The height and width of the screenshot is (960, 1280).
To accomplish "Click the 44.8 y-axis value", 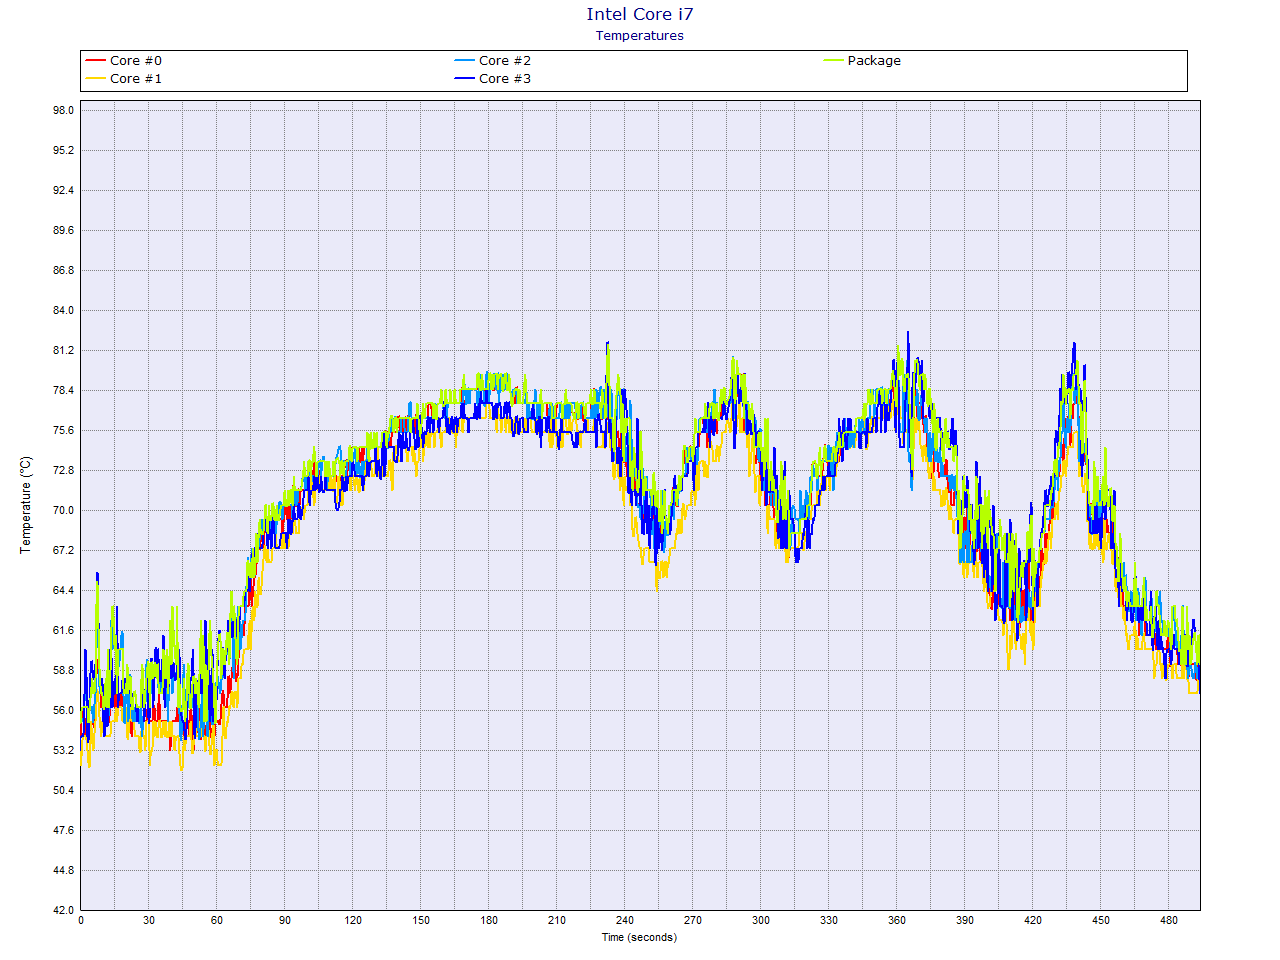I will pos(64,870).
